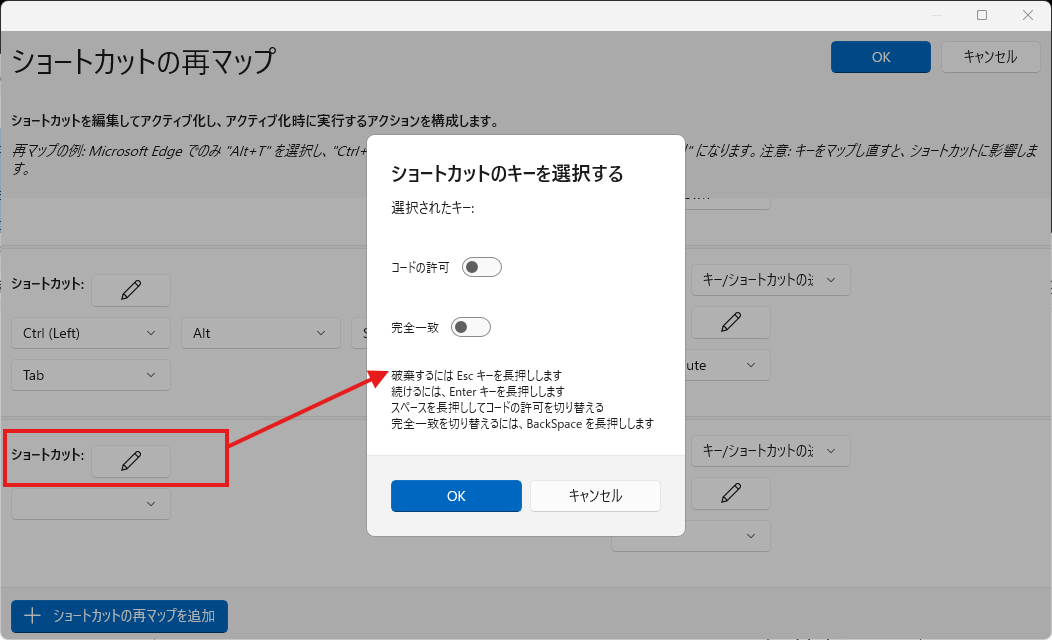Click the top-right キャンセル button of the window
This screenshot has height=640, width=1052.
[990, 57]
